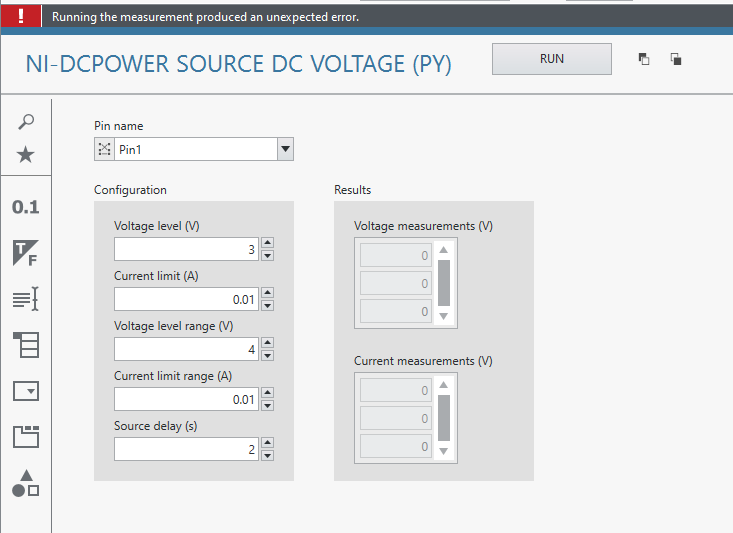The width and height of the screenshot is (733, 533).
Task: Click the Voltage level (V) input field
Action: [186, 249]
